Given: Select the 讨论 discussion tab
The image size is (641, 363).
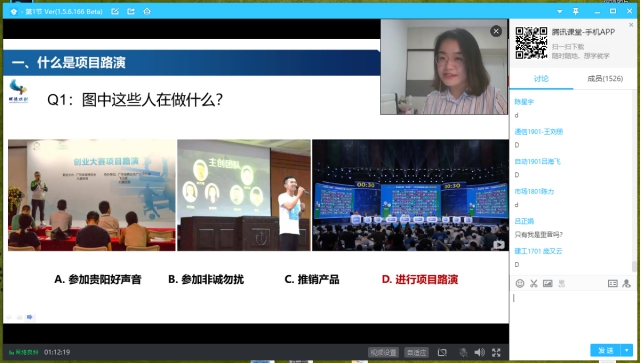Looking at the screenshot, I should click(x=541, y=78).
